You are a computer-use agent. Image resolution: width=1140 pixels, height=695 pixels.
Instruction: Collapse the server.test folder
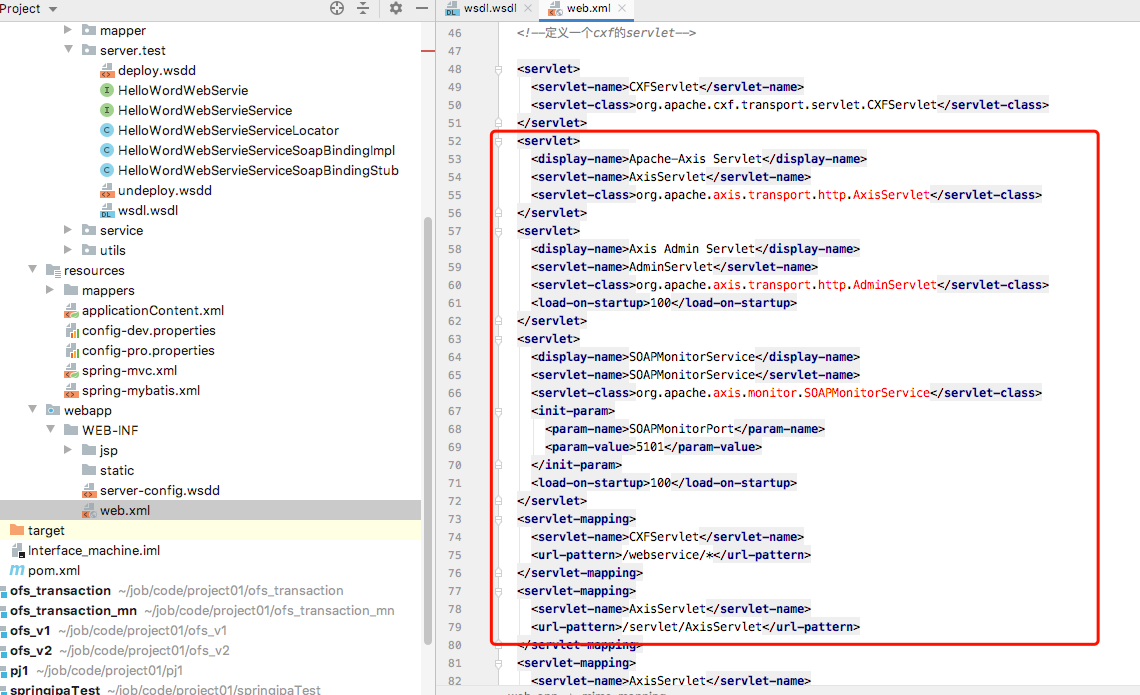68,49
